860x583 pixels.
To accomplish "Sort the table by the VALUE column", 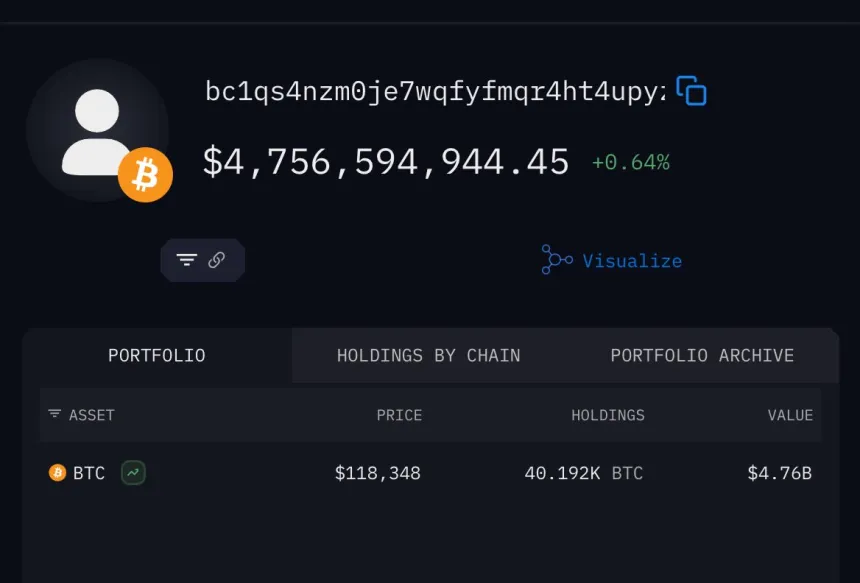I will coord(790,414).
